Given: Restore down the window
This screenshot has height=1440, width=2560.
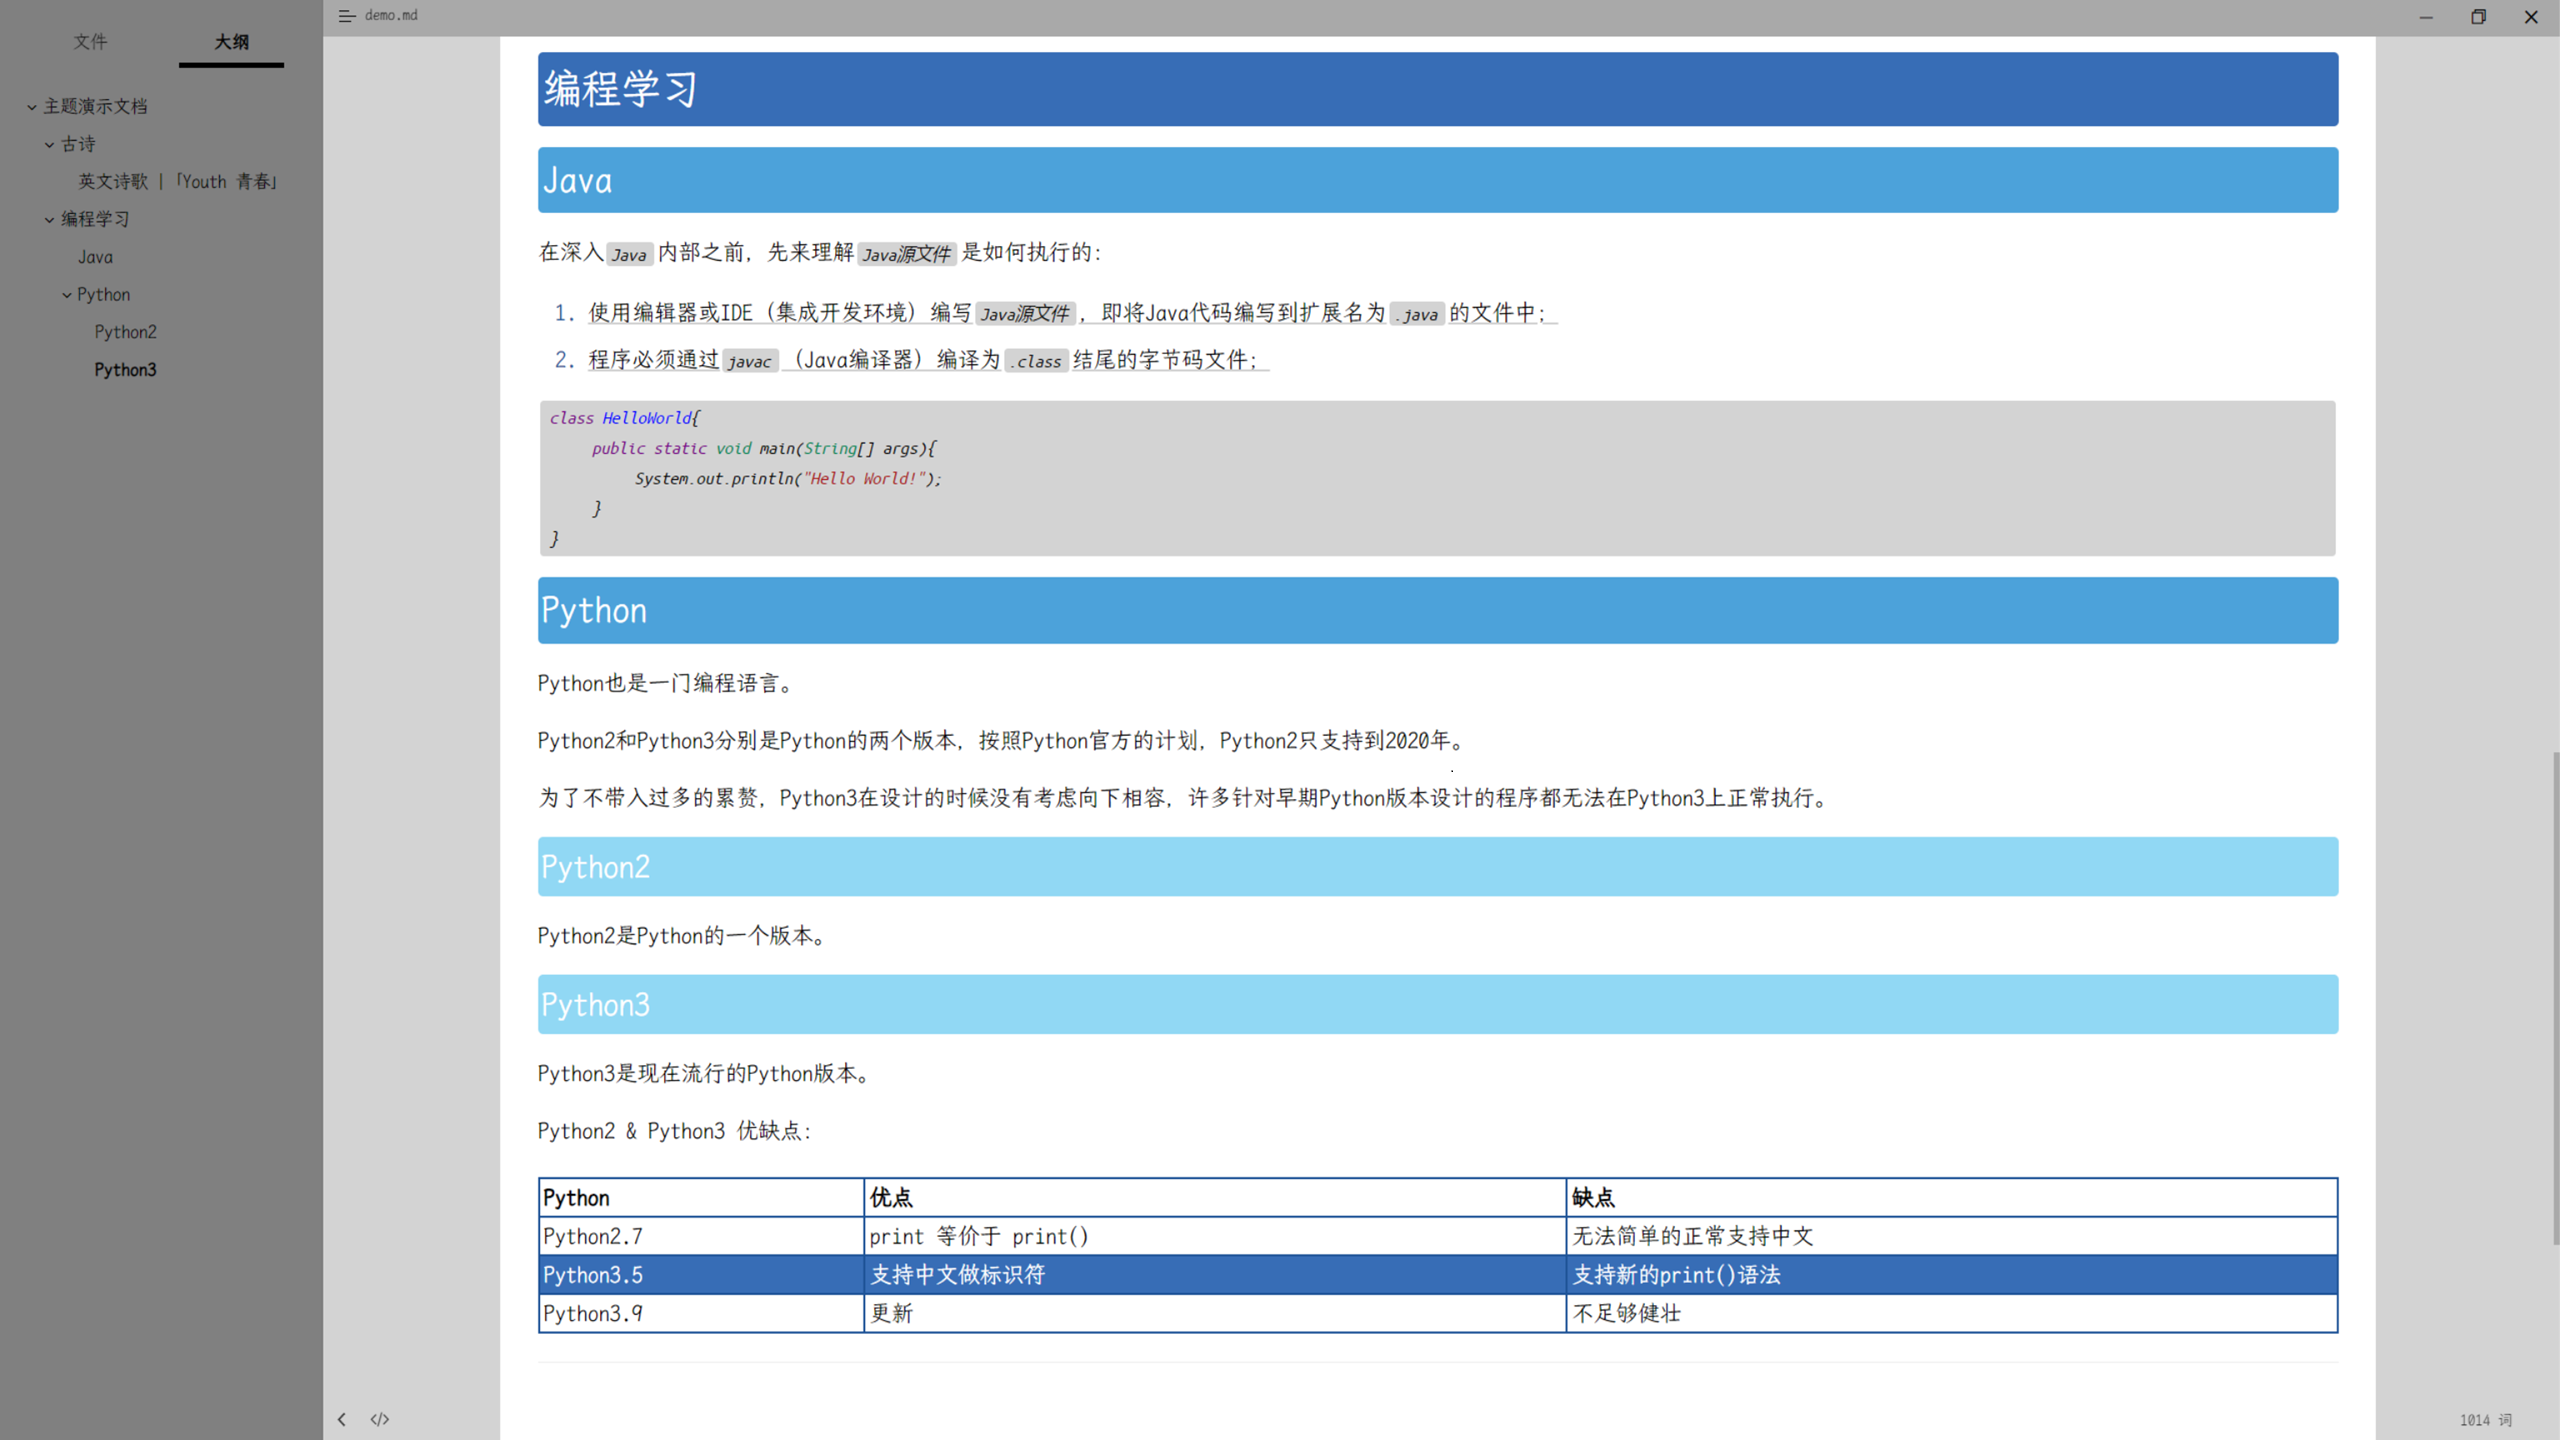Looking at the screenshot, I should pos(2478,17).
